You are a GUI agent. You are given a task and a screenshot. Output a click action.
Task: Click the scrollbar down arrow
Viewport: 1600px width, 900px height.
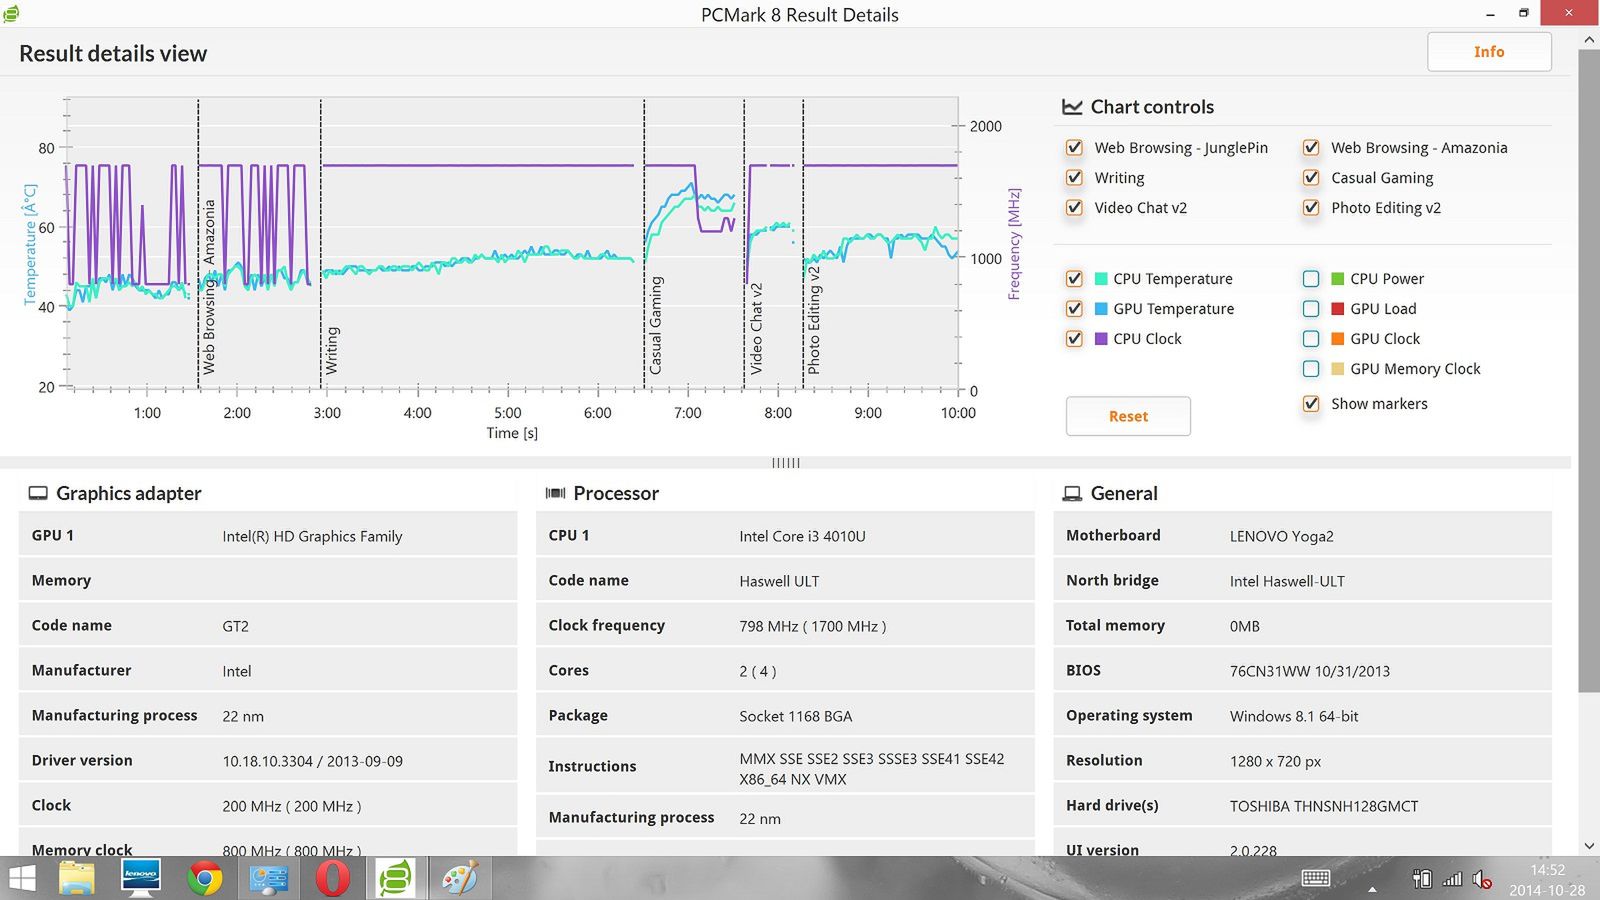[x=1589, y=846]
